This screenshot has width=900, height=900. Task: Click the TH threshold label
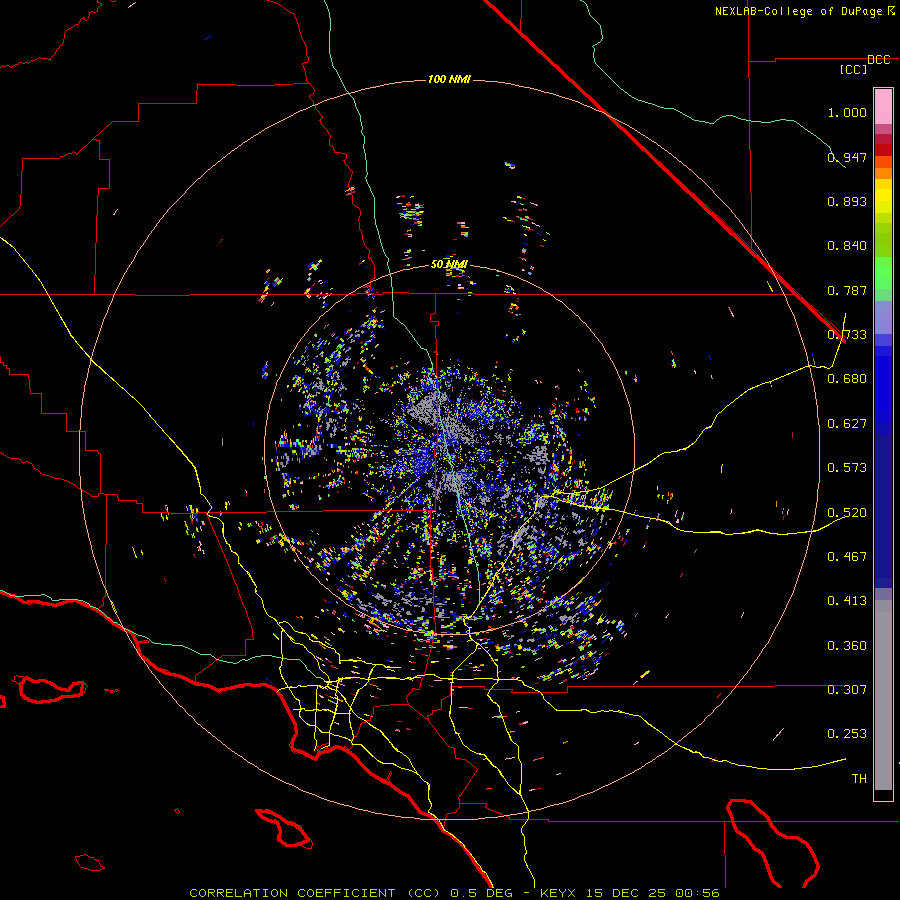(859, 779)
